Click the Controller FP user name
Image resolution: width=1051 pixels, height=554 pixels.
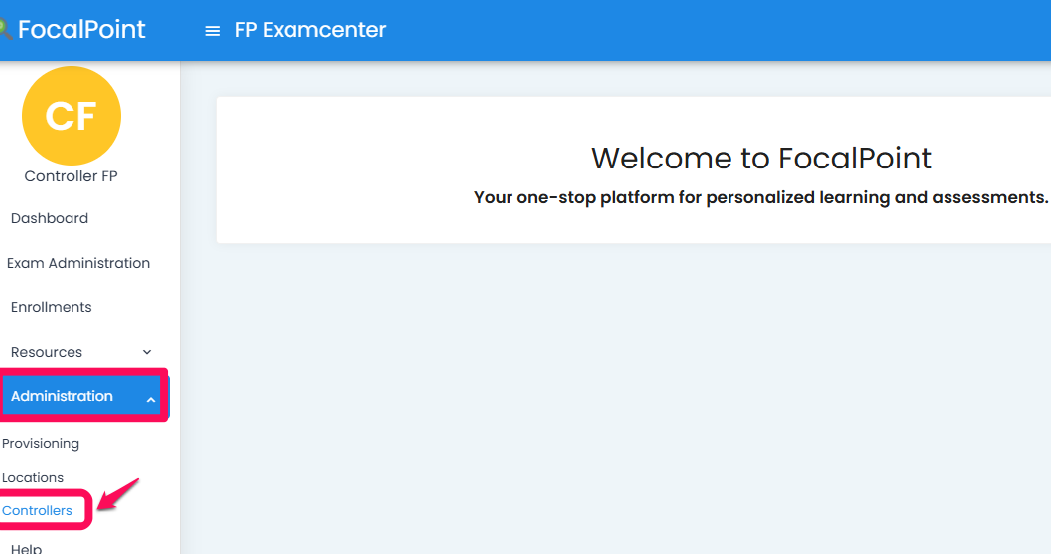(x=71, y=176)
